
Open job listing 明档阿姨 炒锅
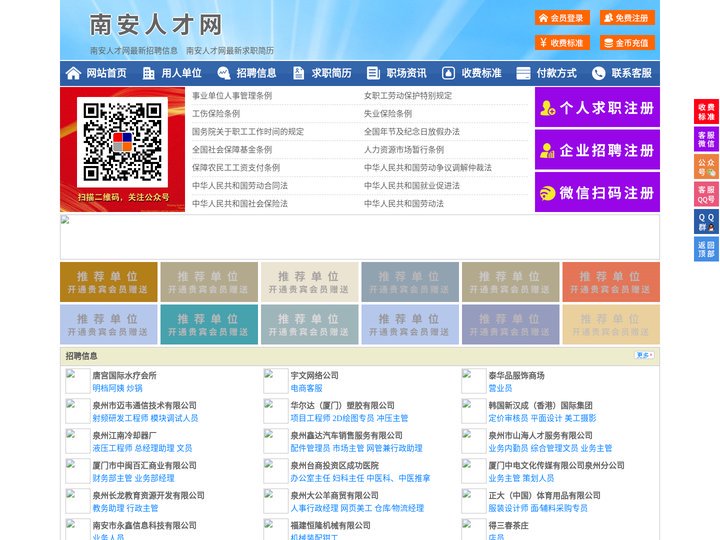118,388
